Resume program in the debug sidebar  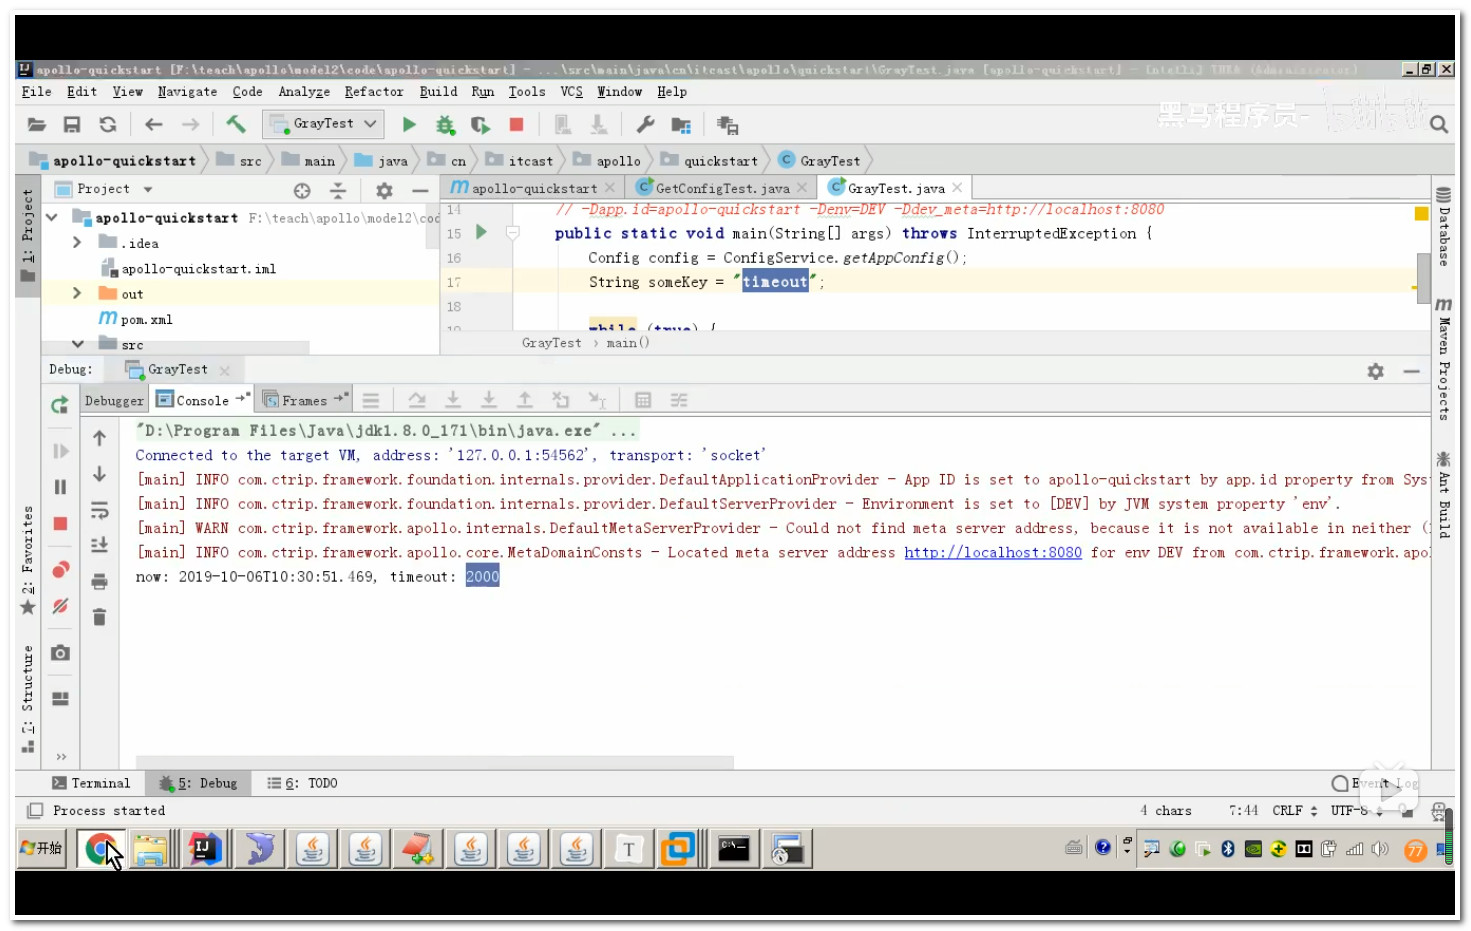[x=60, y=451]
